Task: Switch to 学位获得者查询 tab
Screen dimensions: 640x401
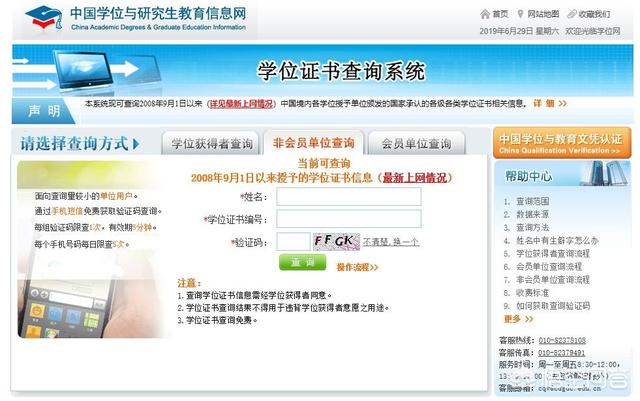Action: coord(211,143)
